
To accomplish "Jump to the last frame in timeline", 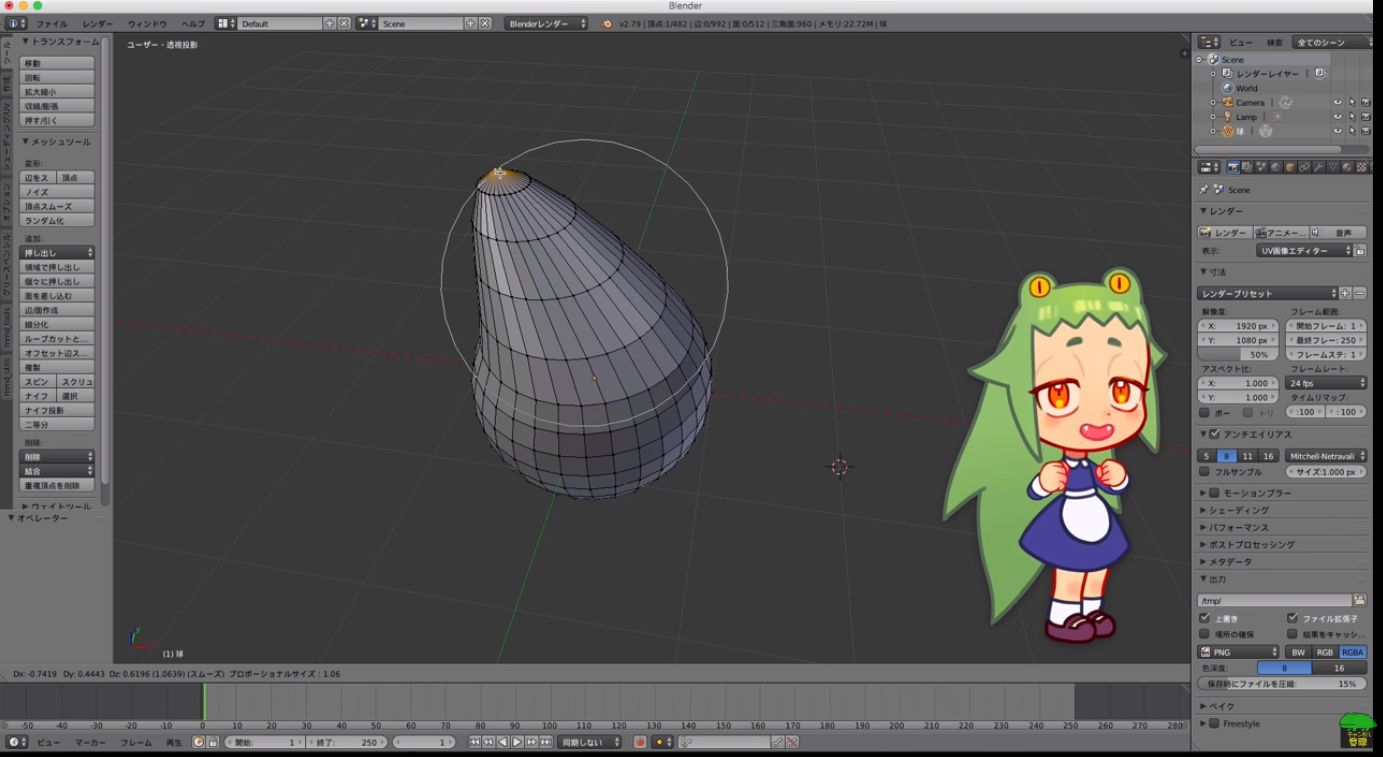I will pyautogui.click(x=545, y=742).
